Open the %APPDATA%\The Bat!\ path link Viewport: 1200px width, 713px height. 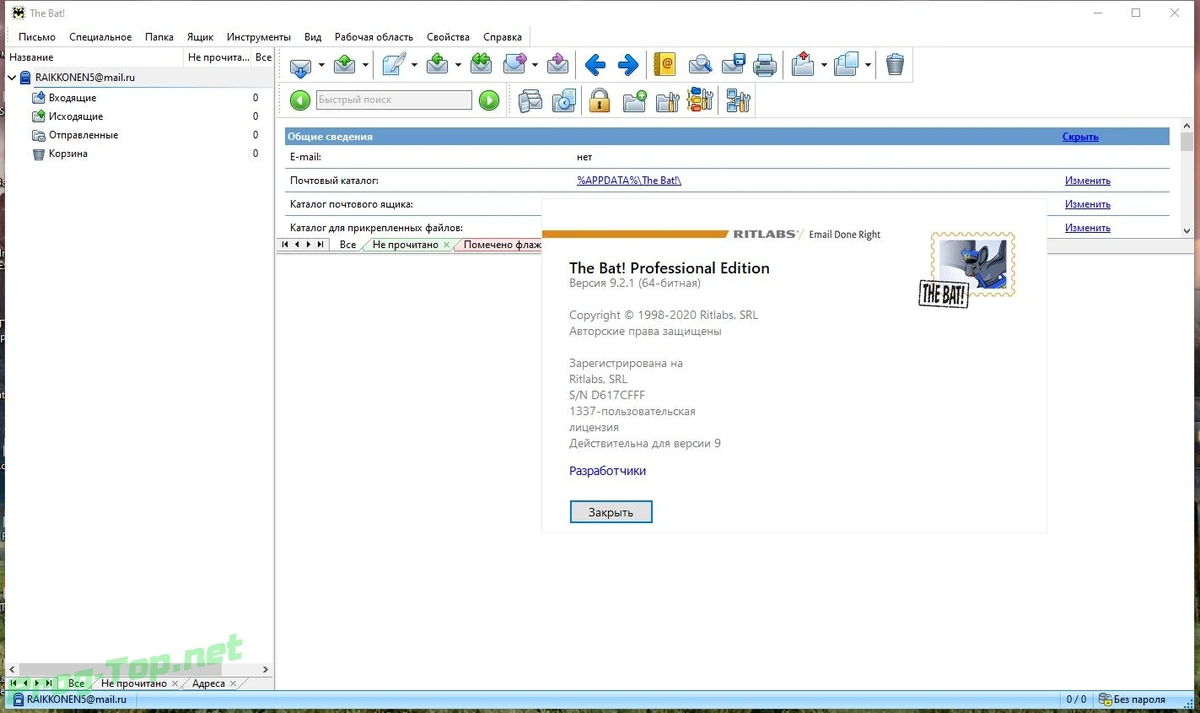(629, 181)
